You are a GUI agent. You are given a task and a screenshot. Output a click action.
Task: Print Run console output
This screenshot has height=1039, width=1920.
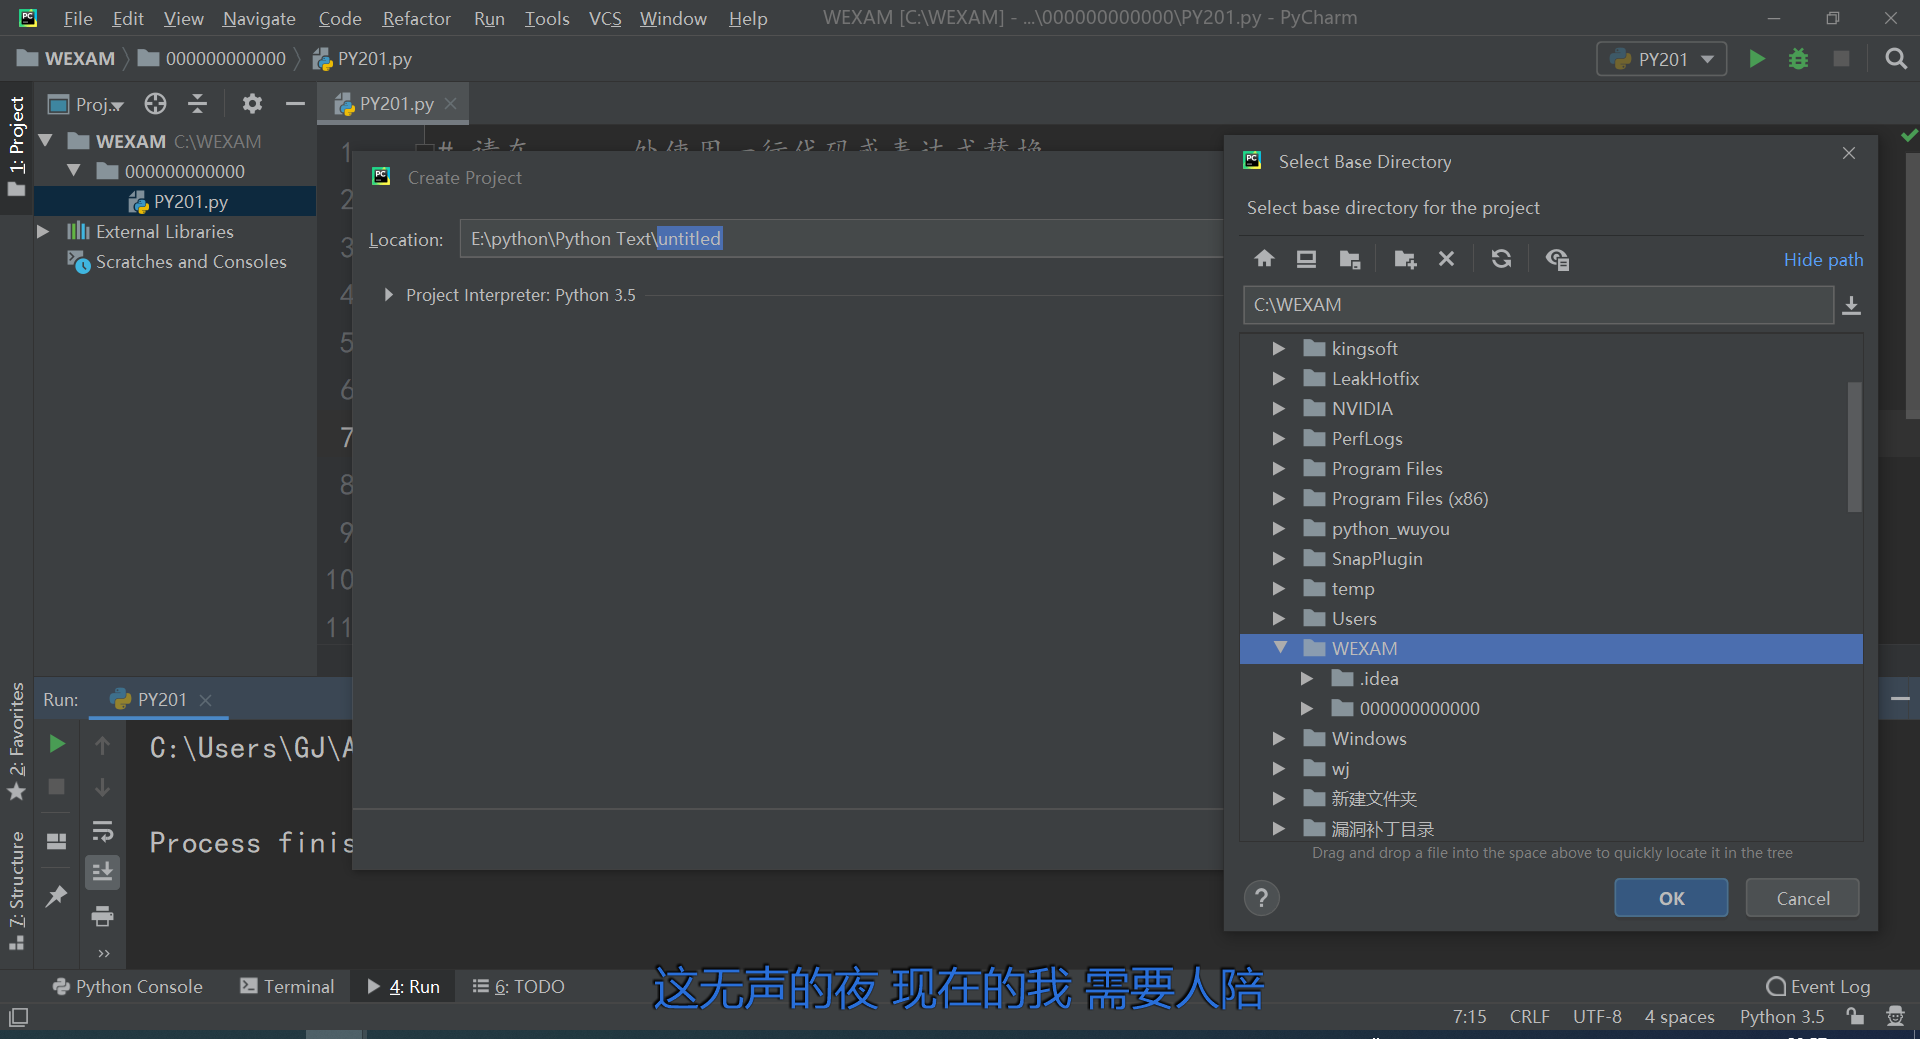(x=102, y=916)
